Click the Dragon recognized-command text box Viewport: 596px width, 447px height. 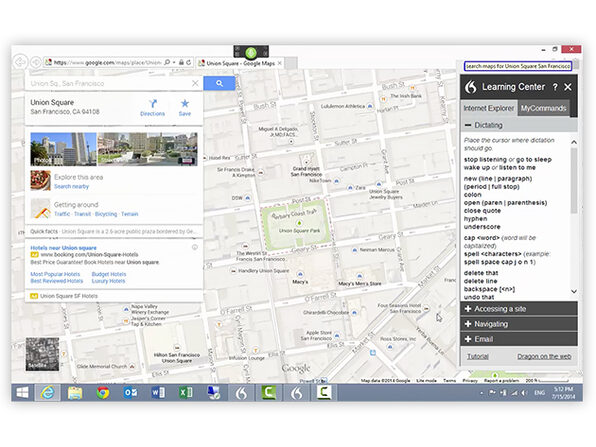pos(518,66)
